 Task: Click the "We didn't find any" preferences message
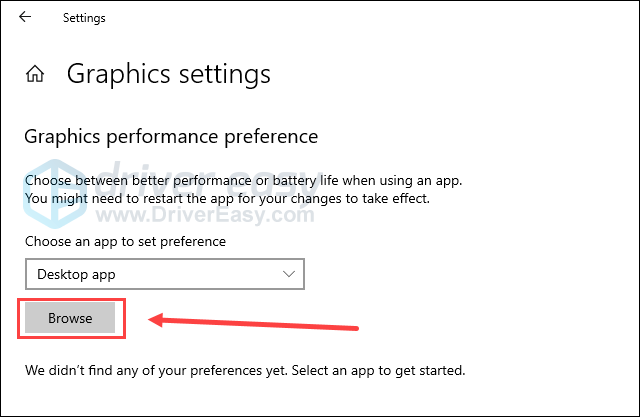pos(245,370)
